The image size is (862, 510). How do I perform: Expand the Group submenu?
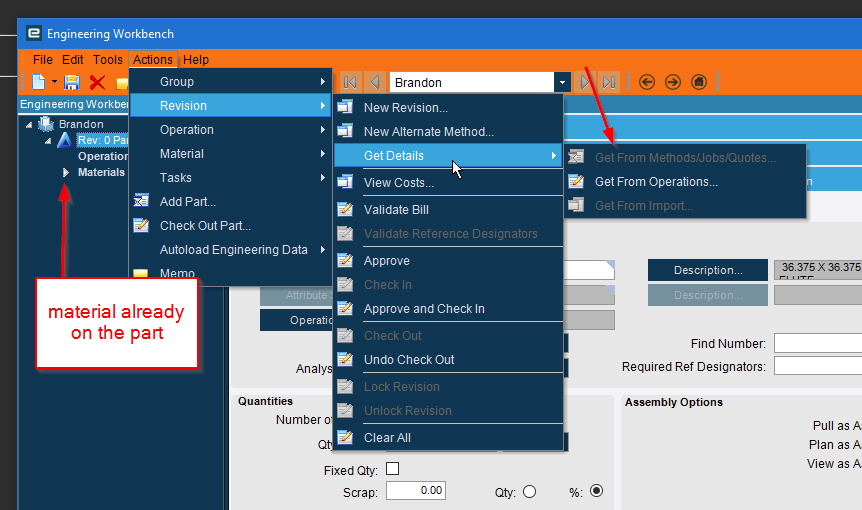coord(230,81)
